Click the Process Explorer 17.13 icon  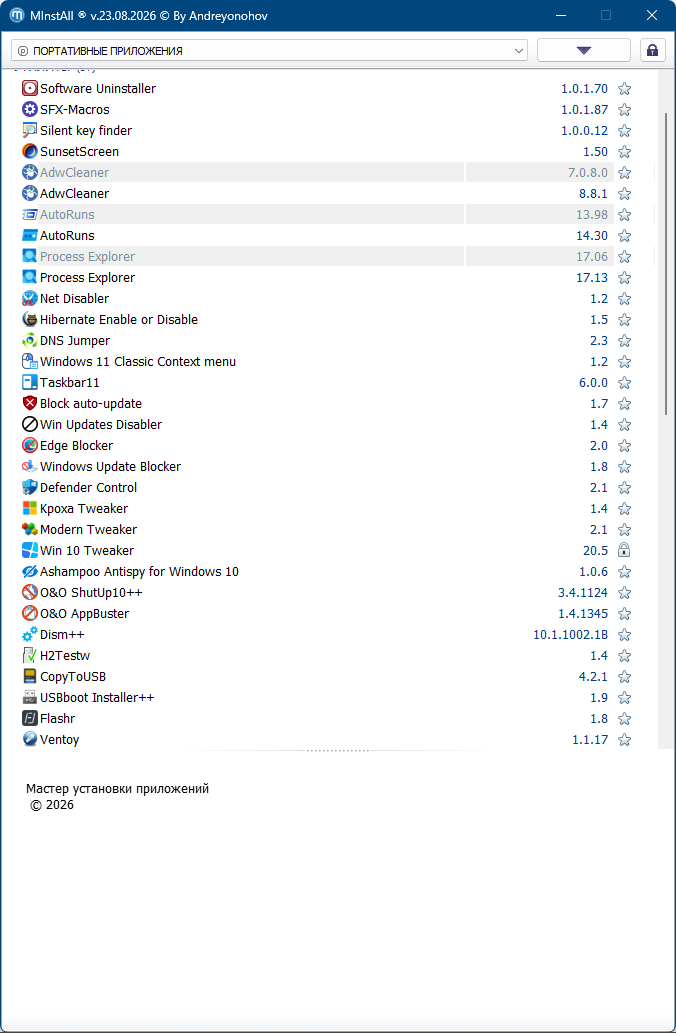30,277
